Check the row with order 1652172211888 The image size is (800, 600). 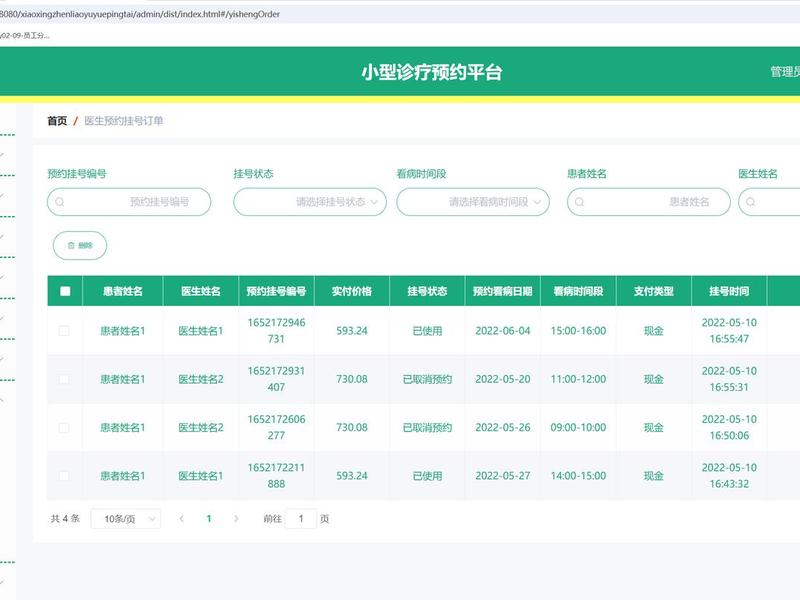(64, 476)
